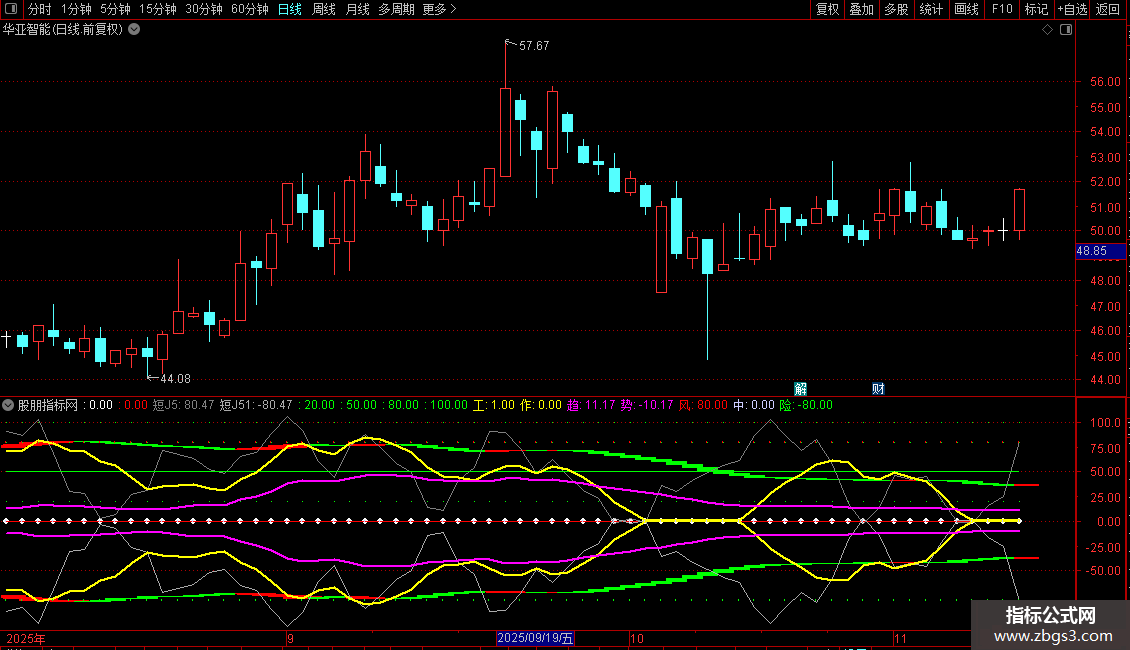Open F10 company information

[1001, 9]
